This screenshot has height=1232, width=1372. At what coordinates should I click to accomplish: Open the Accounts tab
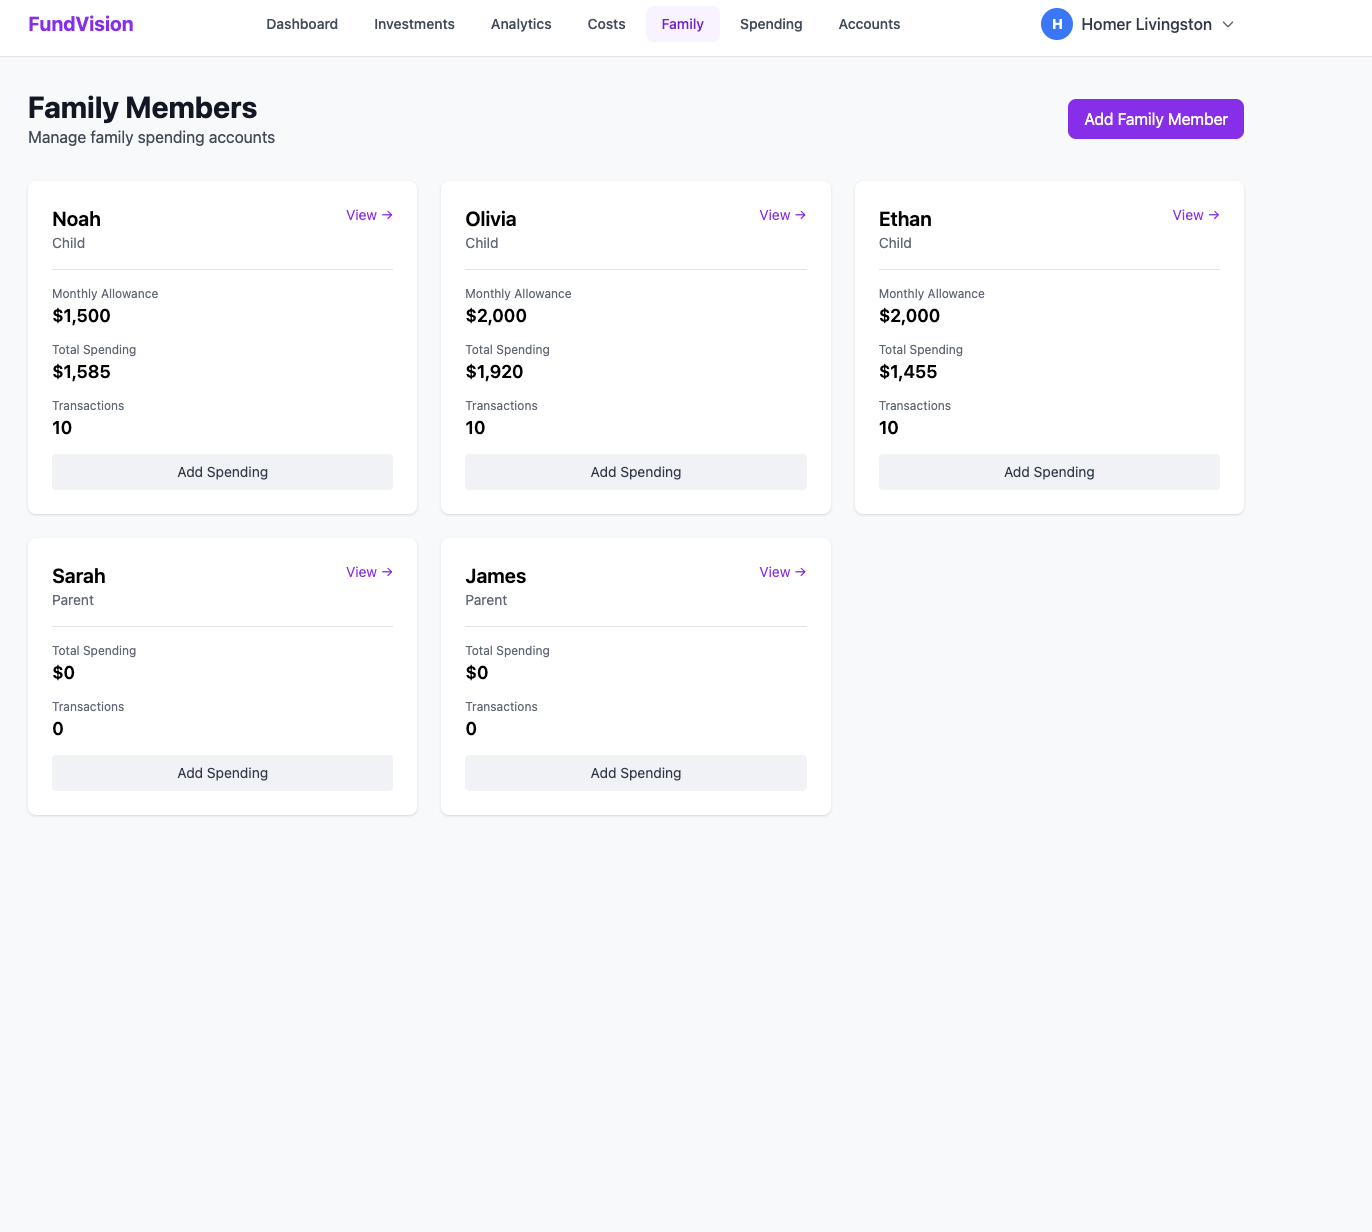(x=869, y=24)
